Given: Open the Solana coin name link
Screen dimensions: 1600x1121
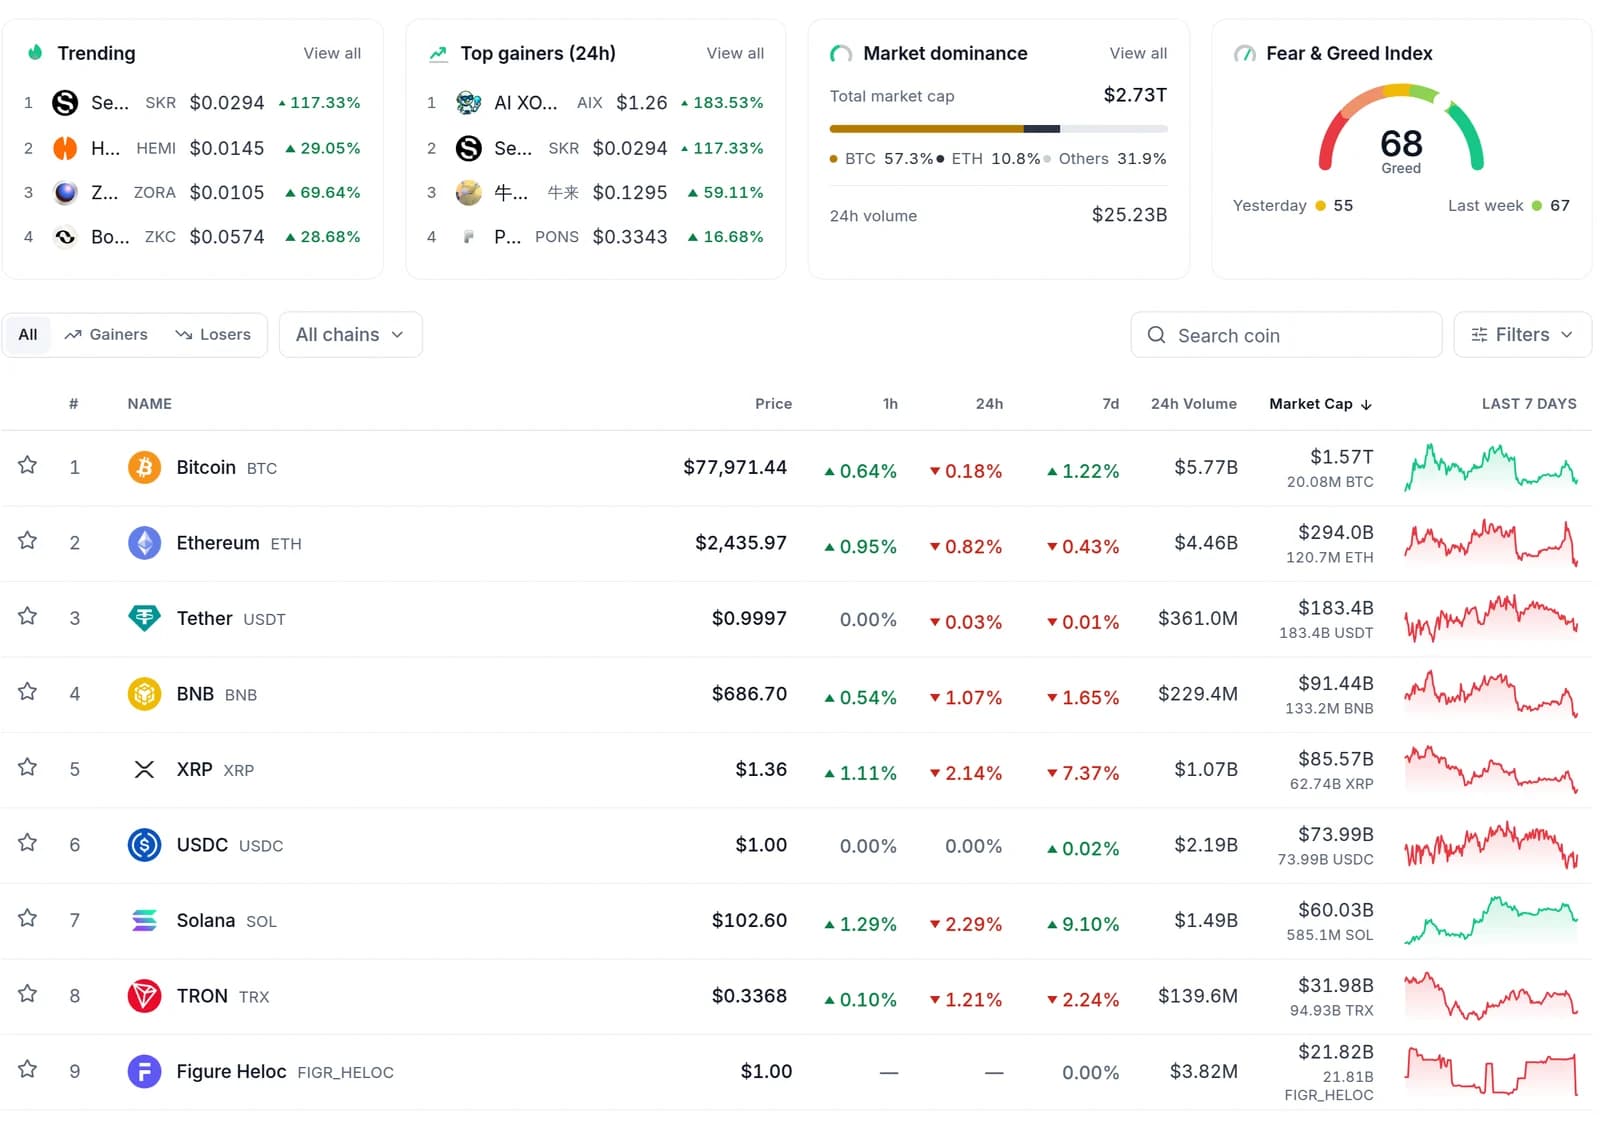Looking at the screenshot, I should [206, 920].
